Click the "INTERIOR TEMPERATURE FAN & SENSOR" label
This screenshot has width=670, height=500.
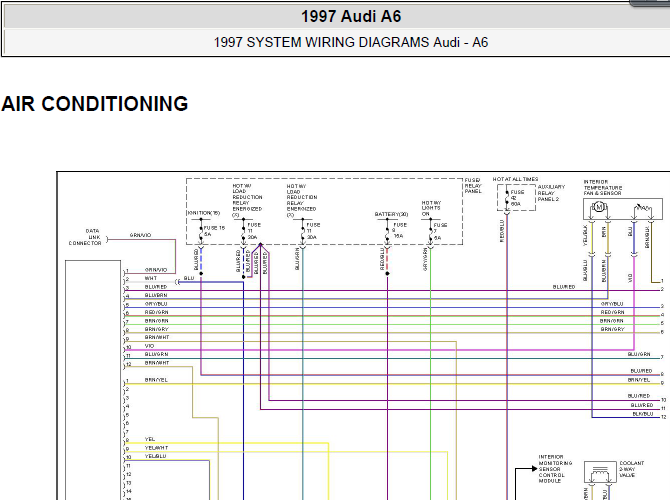point(603,188)
